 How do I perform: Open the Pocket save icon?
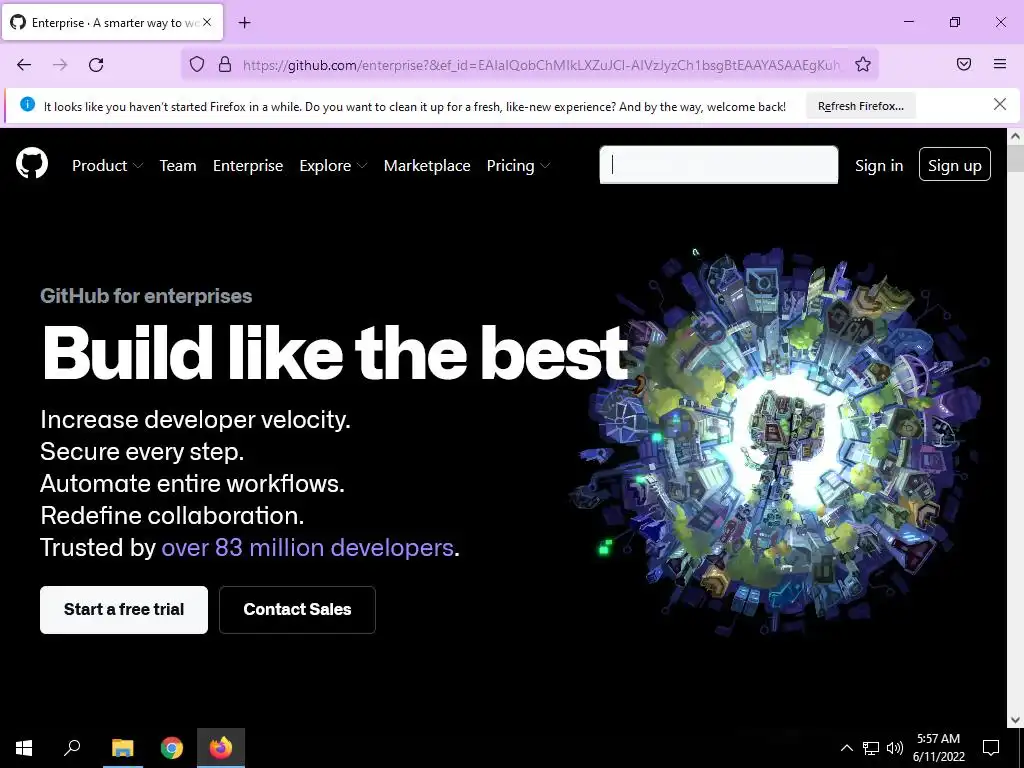tap(964, 64)
